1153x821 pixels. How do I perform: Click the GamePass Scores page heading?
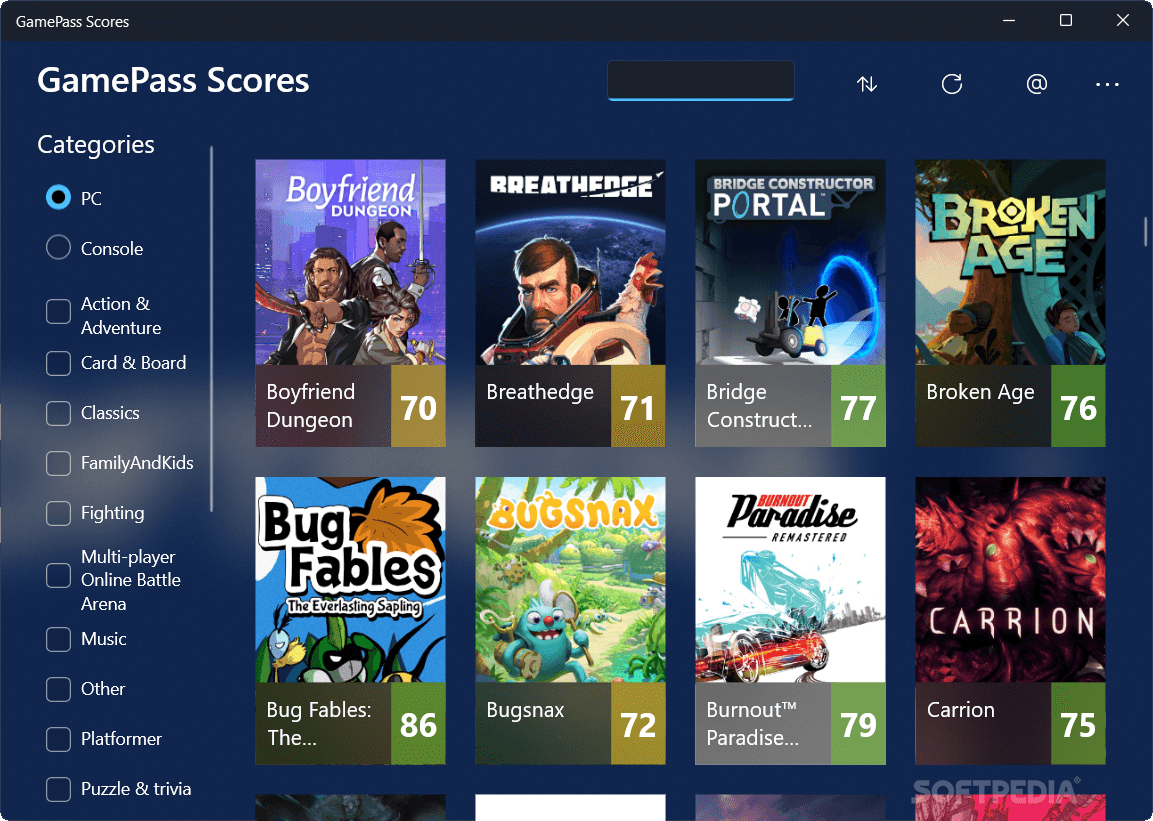pos(173,80)
